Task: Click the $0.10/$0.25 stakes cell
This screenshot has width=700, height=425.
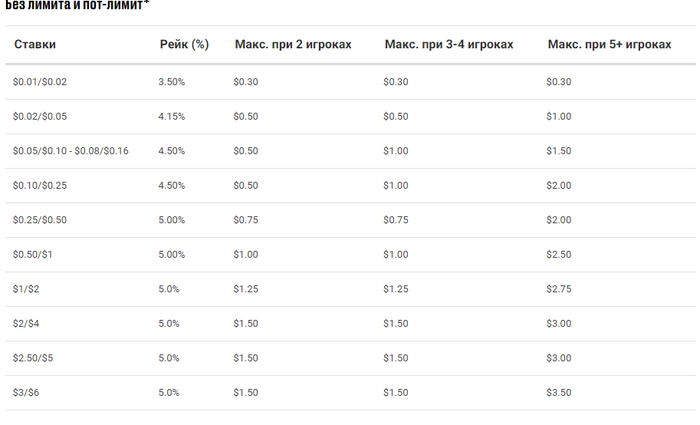Action: tap(40, 186)
